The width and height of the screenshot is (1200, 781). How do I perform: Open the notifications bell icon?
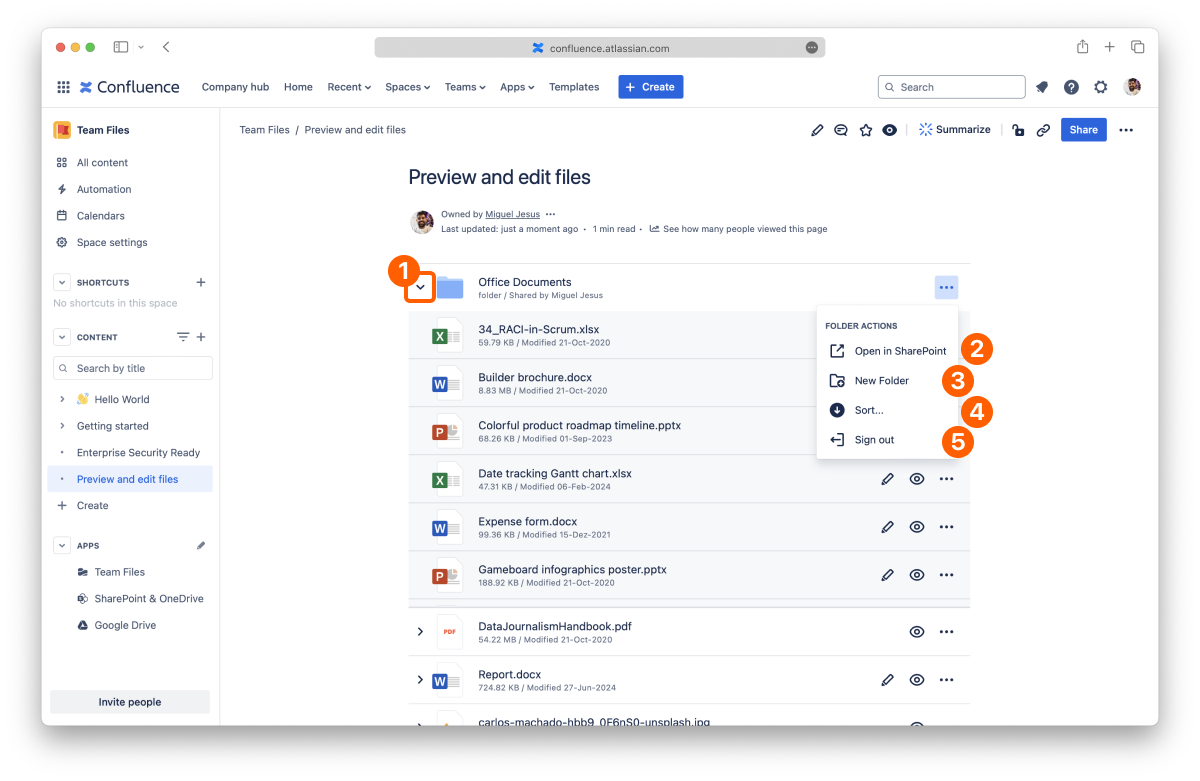click(1042, 87)
